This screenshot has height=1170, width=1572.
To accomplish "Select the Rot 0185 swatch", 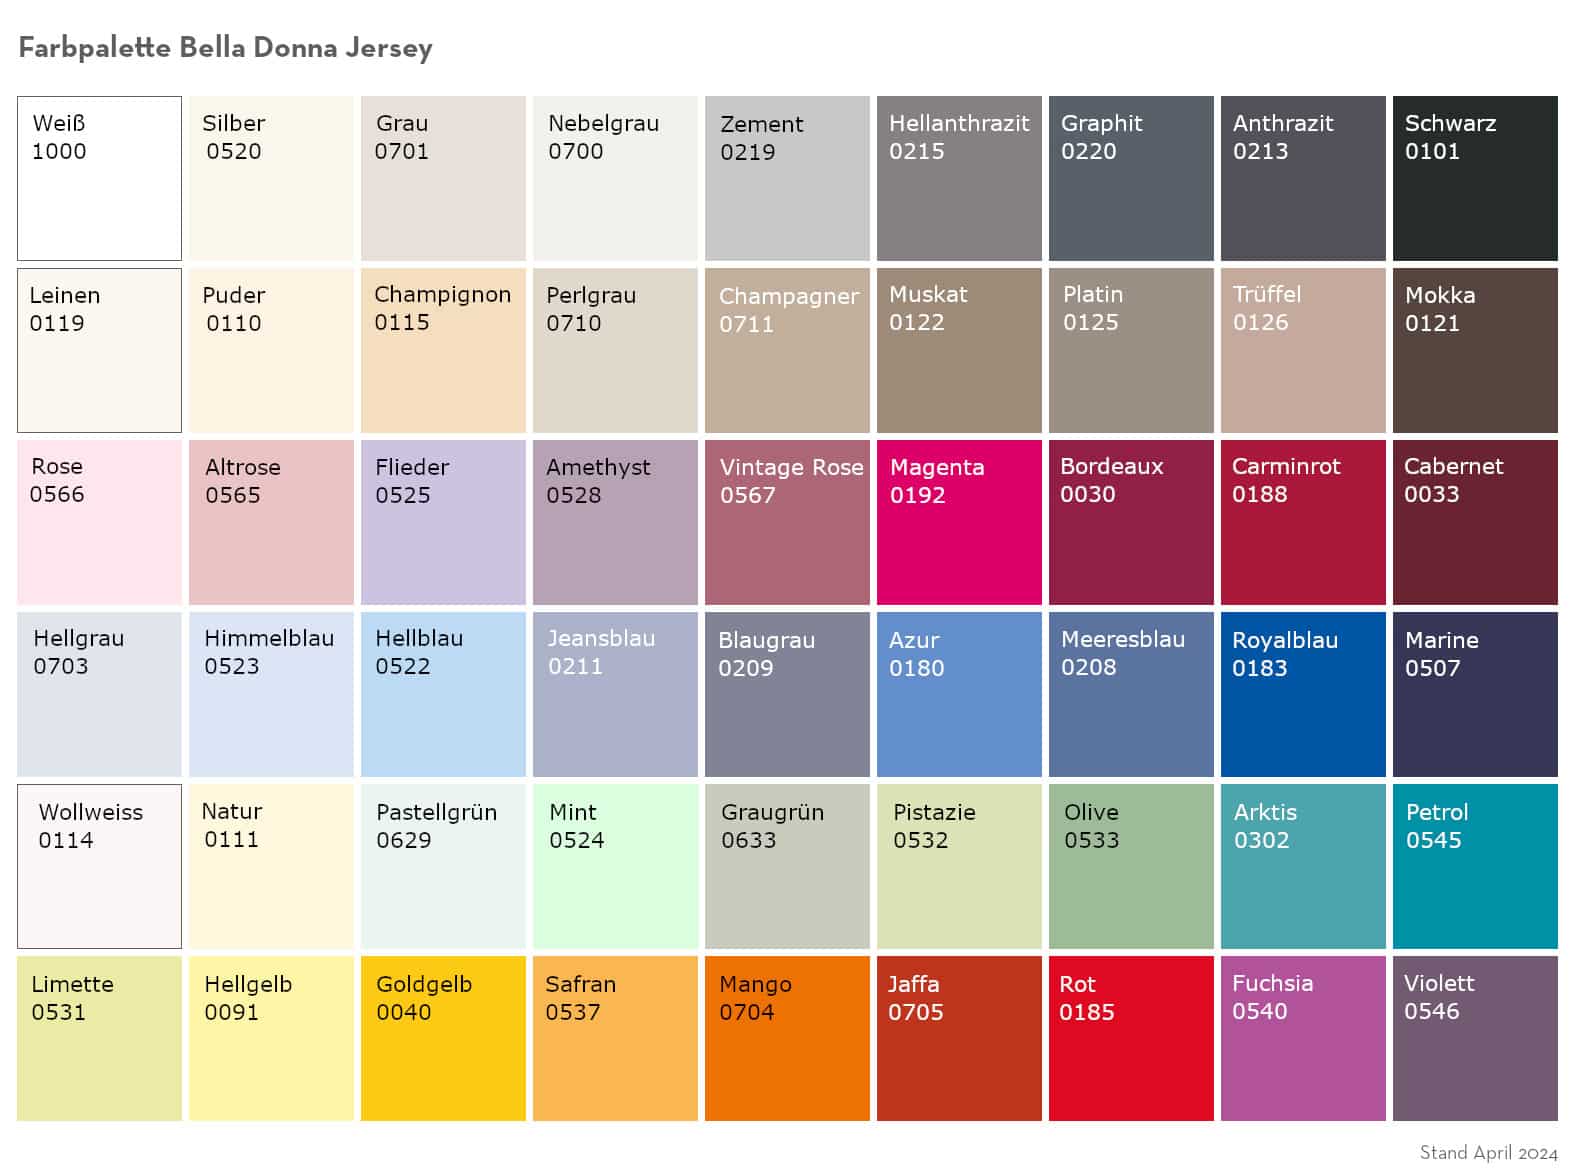I will pos(1131,1038).
